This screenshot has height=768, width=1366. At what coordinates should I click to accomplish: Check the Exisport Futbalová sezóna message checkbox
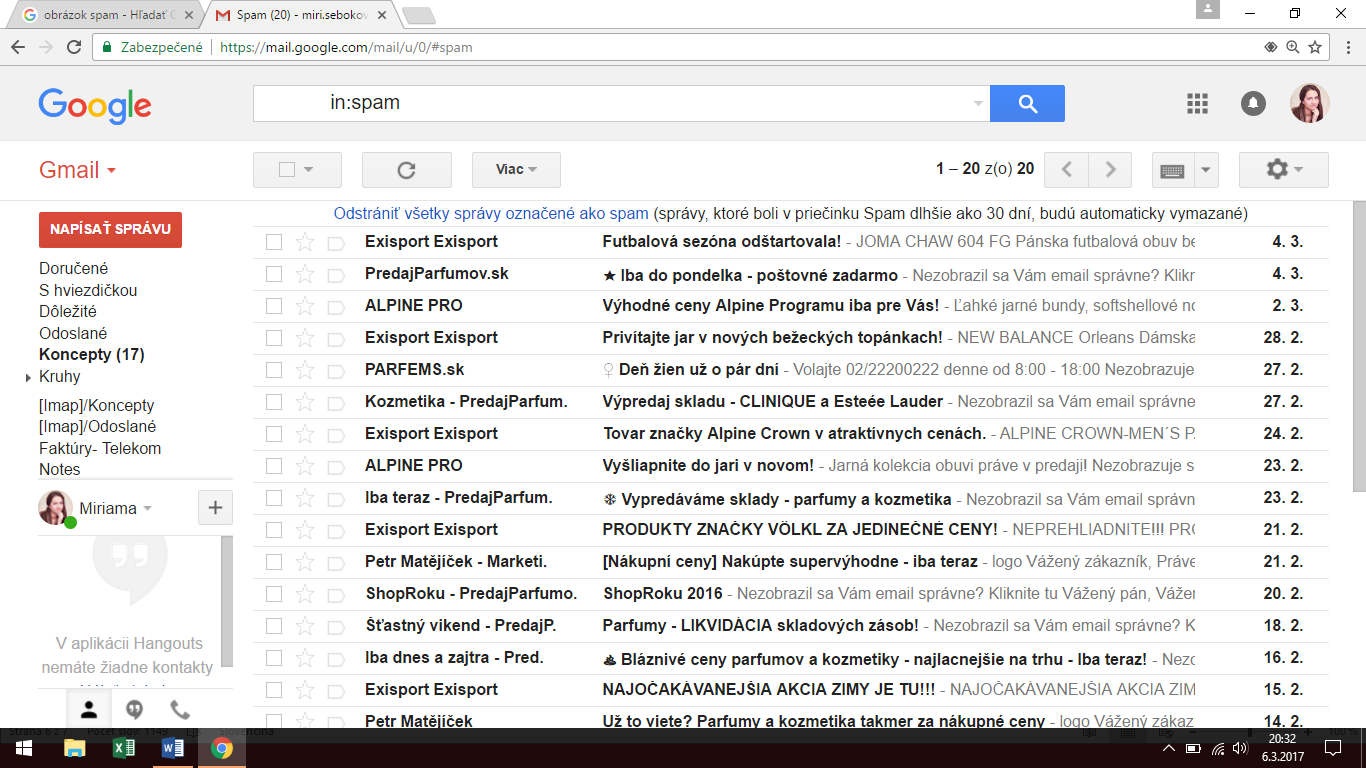coord(274,242)
